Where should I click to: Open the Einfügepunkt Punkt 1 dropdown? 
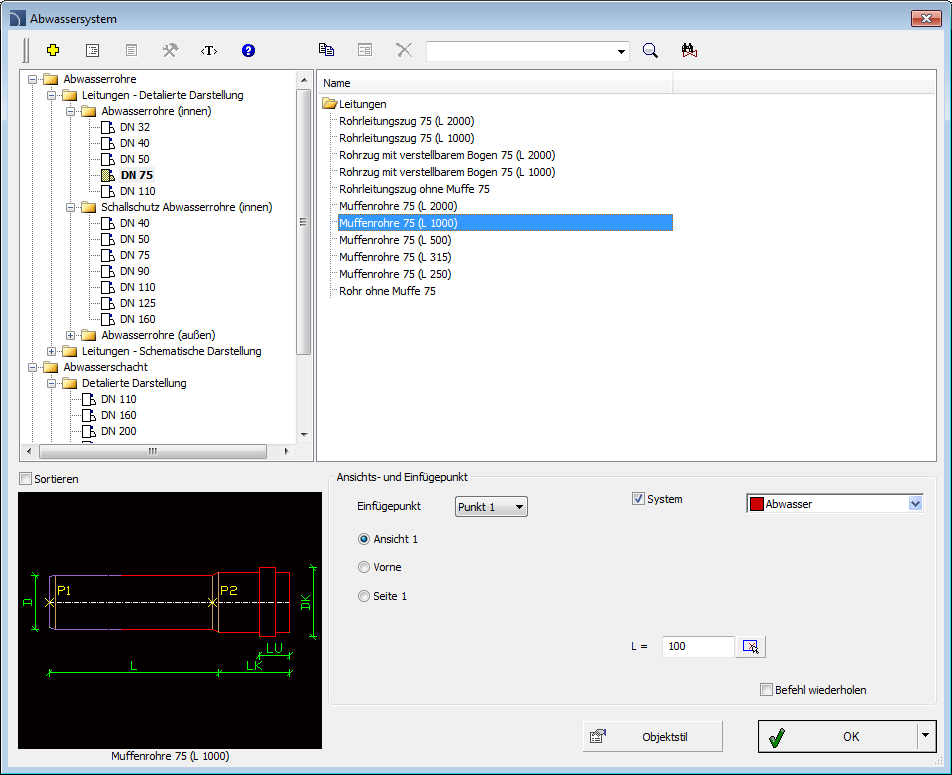[491, 507]
